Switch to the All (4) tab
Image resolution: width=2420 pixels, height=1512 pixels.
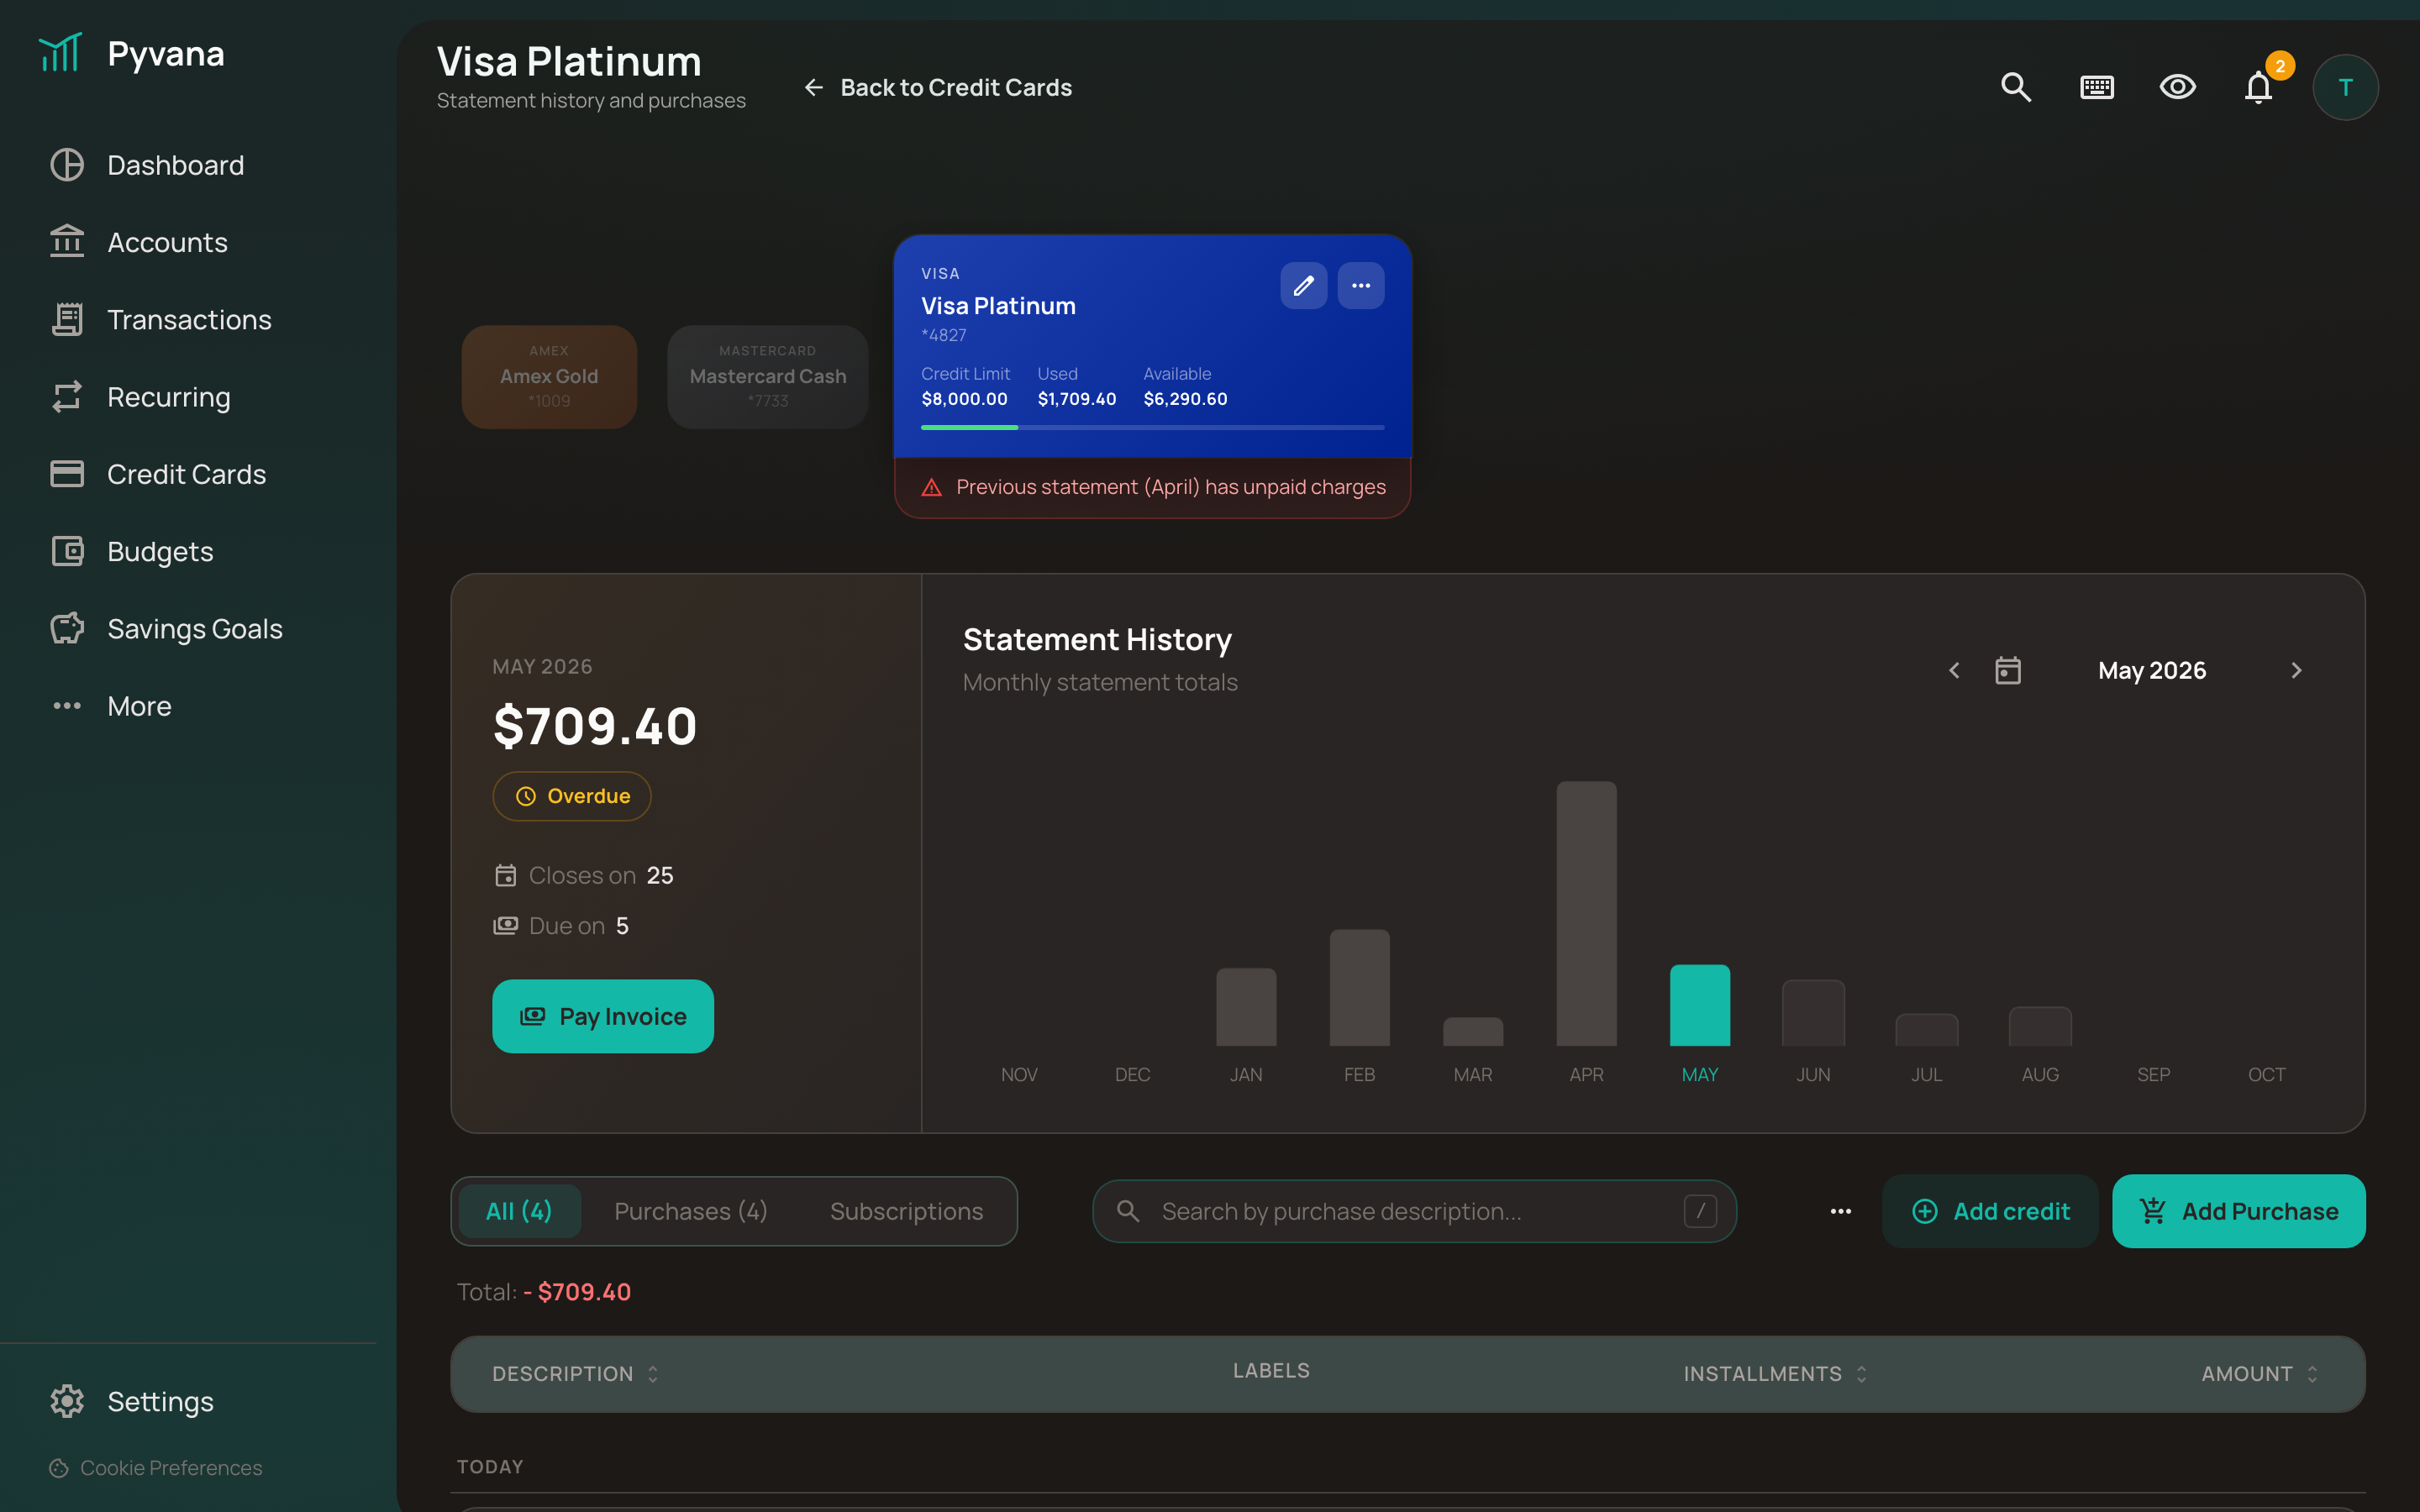[x=519, y=1211]
